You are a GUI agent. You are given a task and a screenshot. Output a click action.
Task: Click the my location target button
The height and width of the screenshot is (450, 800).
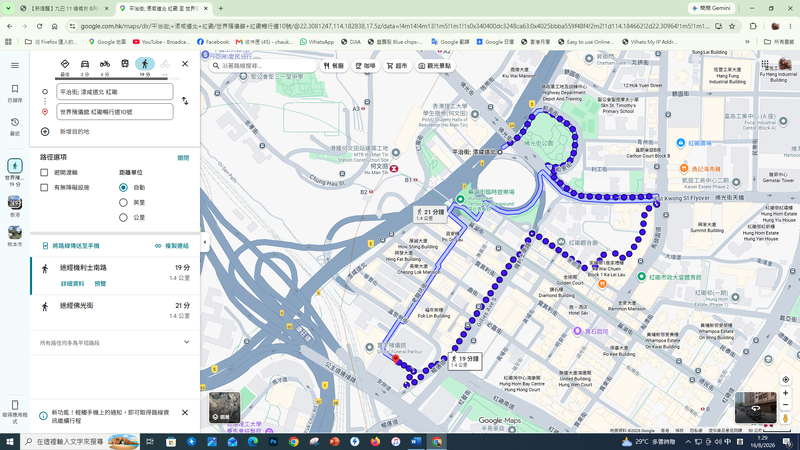pyautogui.click(x=786, y=380)
